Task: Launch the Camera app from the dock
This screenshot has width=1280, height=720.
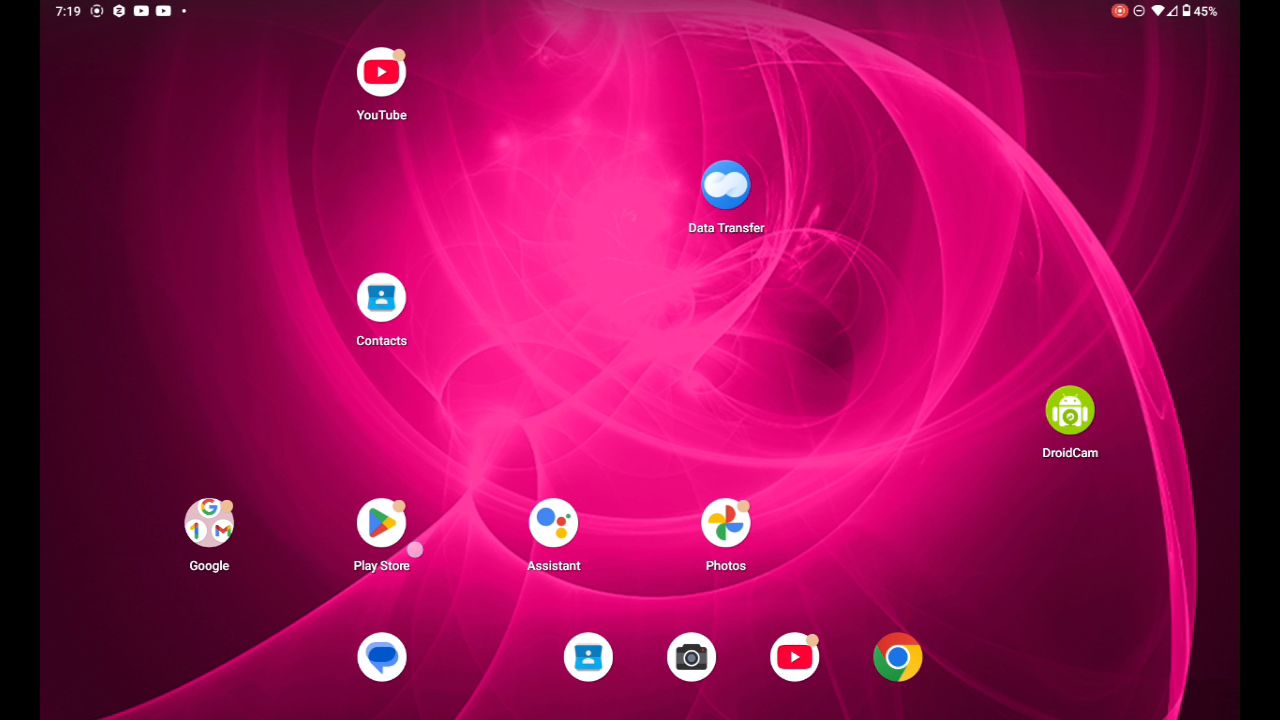Action: click(691, 657)
